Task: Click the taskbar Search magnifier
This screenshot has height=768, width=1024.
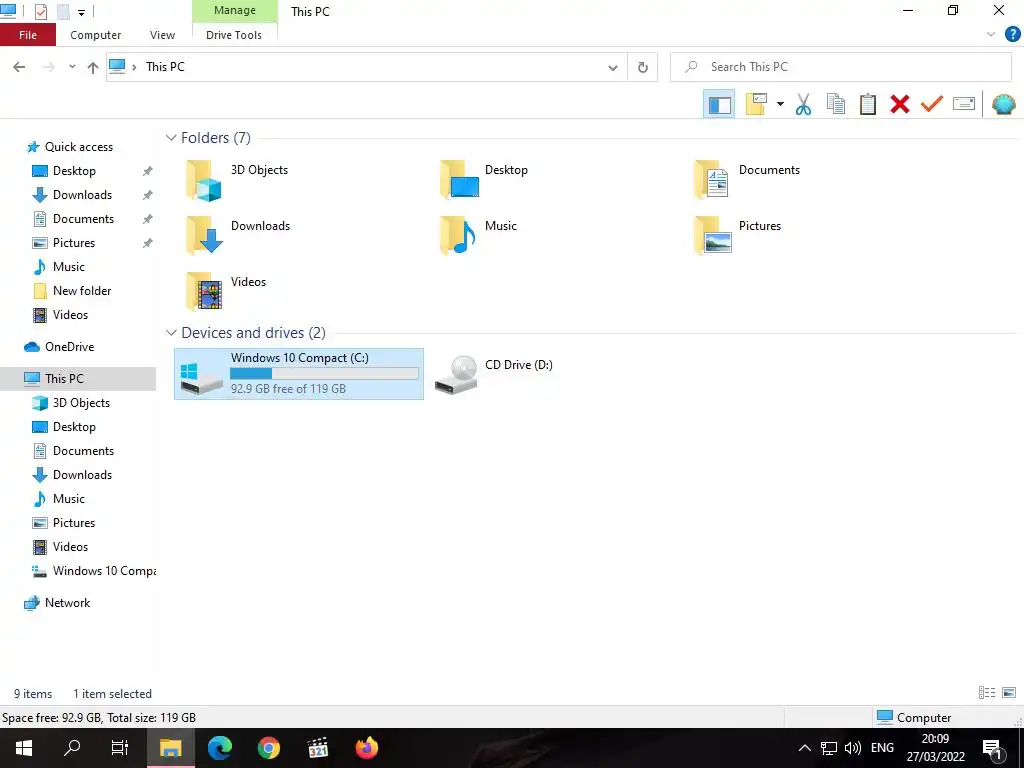Action: [x=72, y=748]
